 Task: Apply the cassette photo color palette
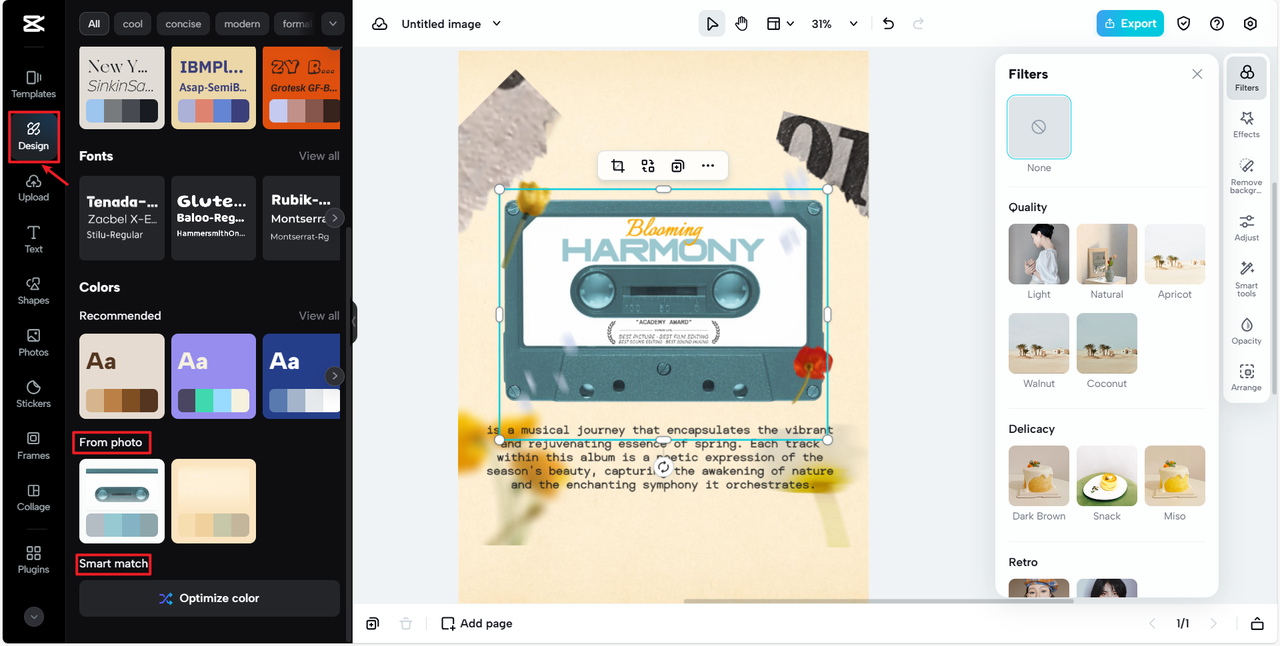(x=122, y=501)
